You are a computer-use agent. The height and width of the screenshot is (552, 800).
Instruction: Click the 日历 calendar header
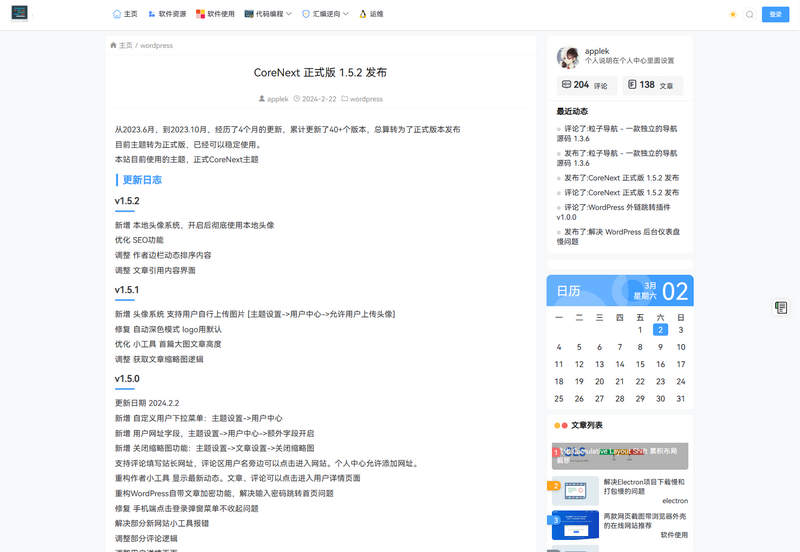tap(620, 291)
